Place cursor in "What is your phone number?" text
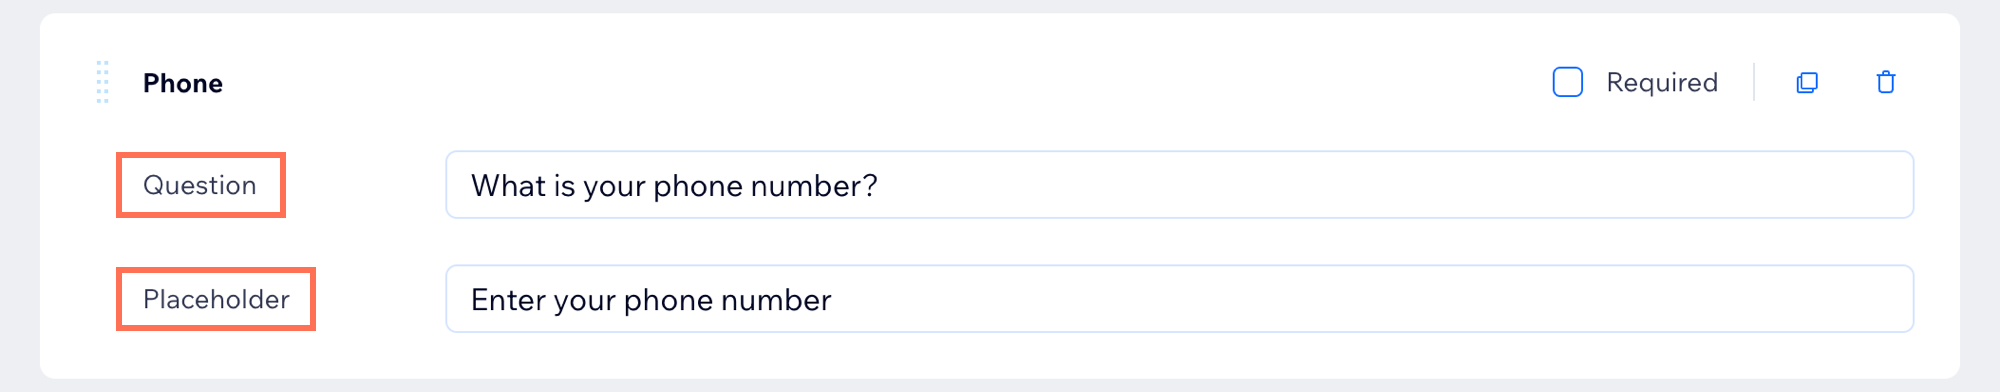 pos(674,186)
